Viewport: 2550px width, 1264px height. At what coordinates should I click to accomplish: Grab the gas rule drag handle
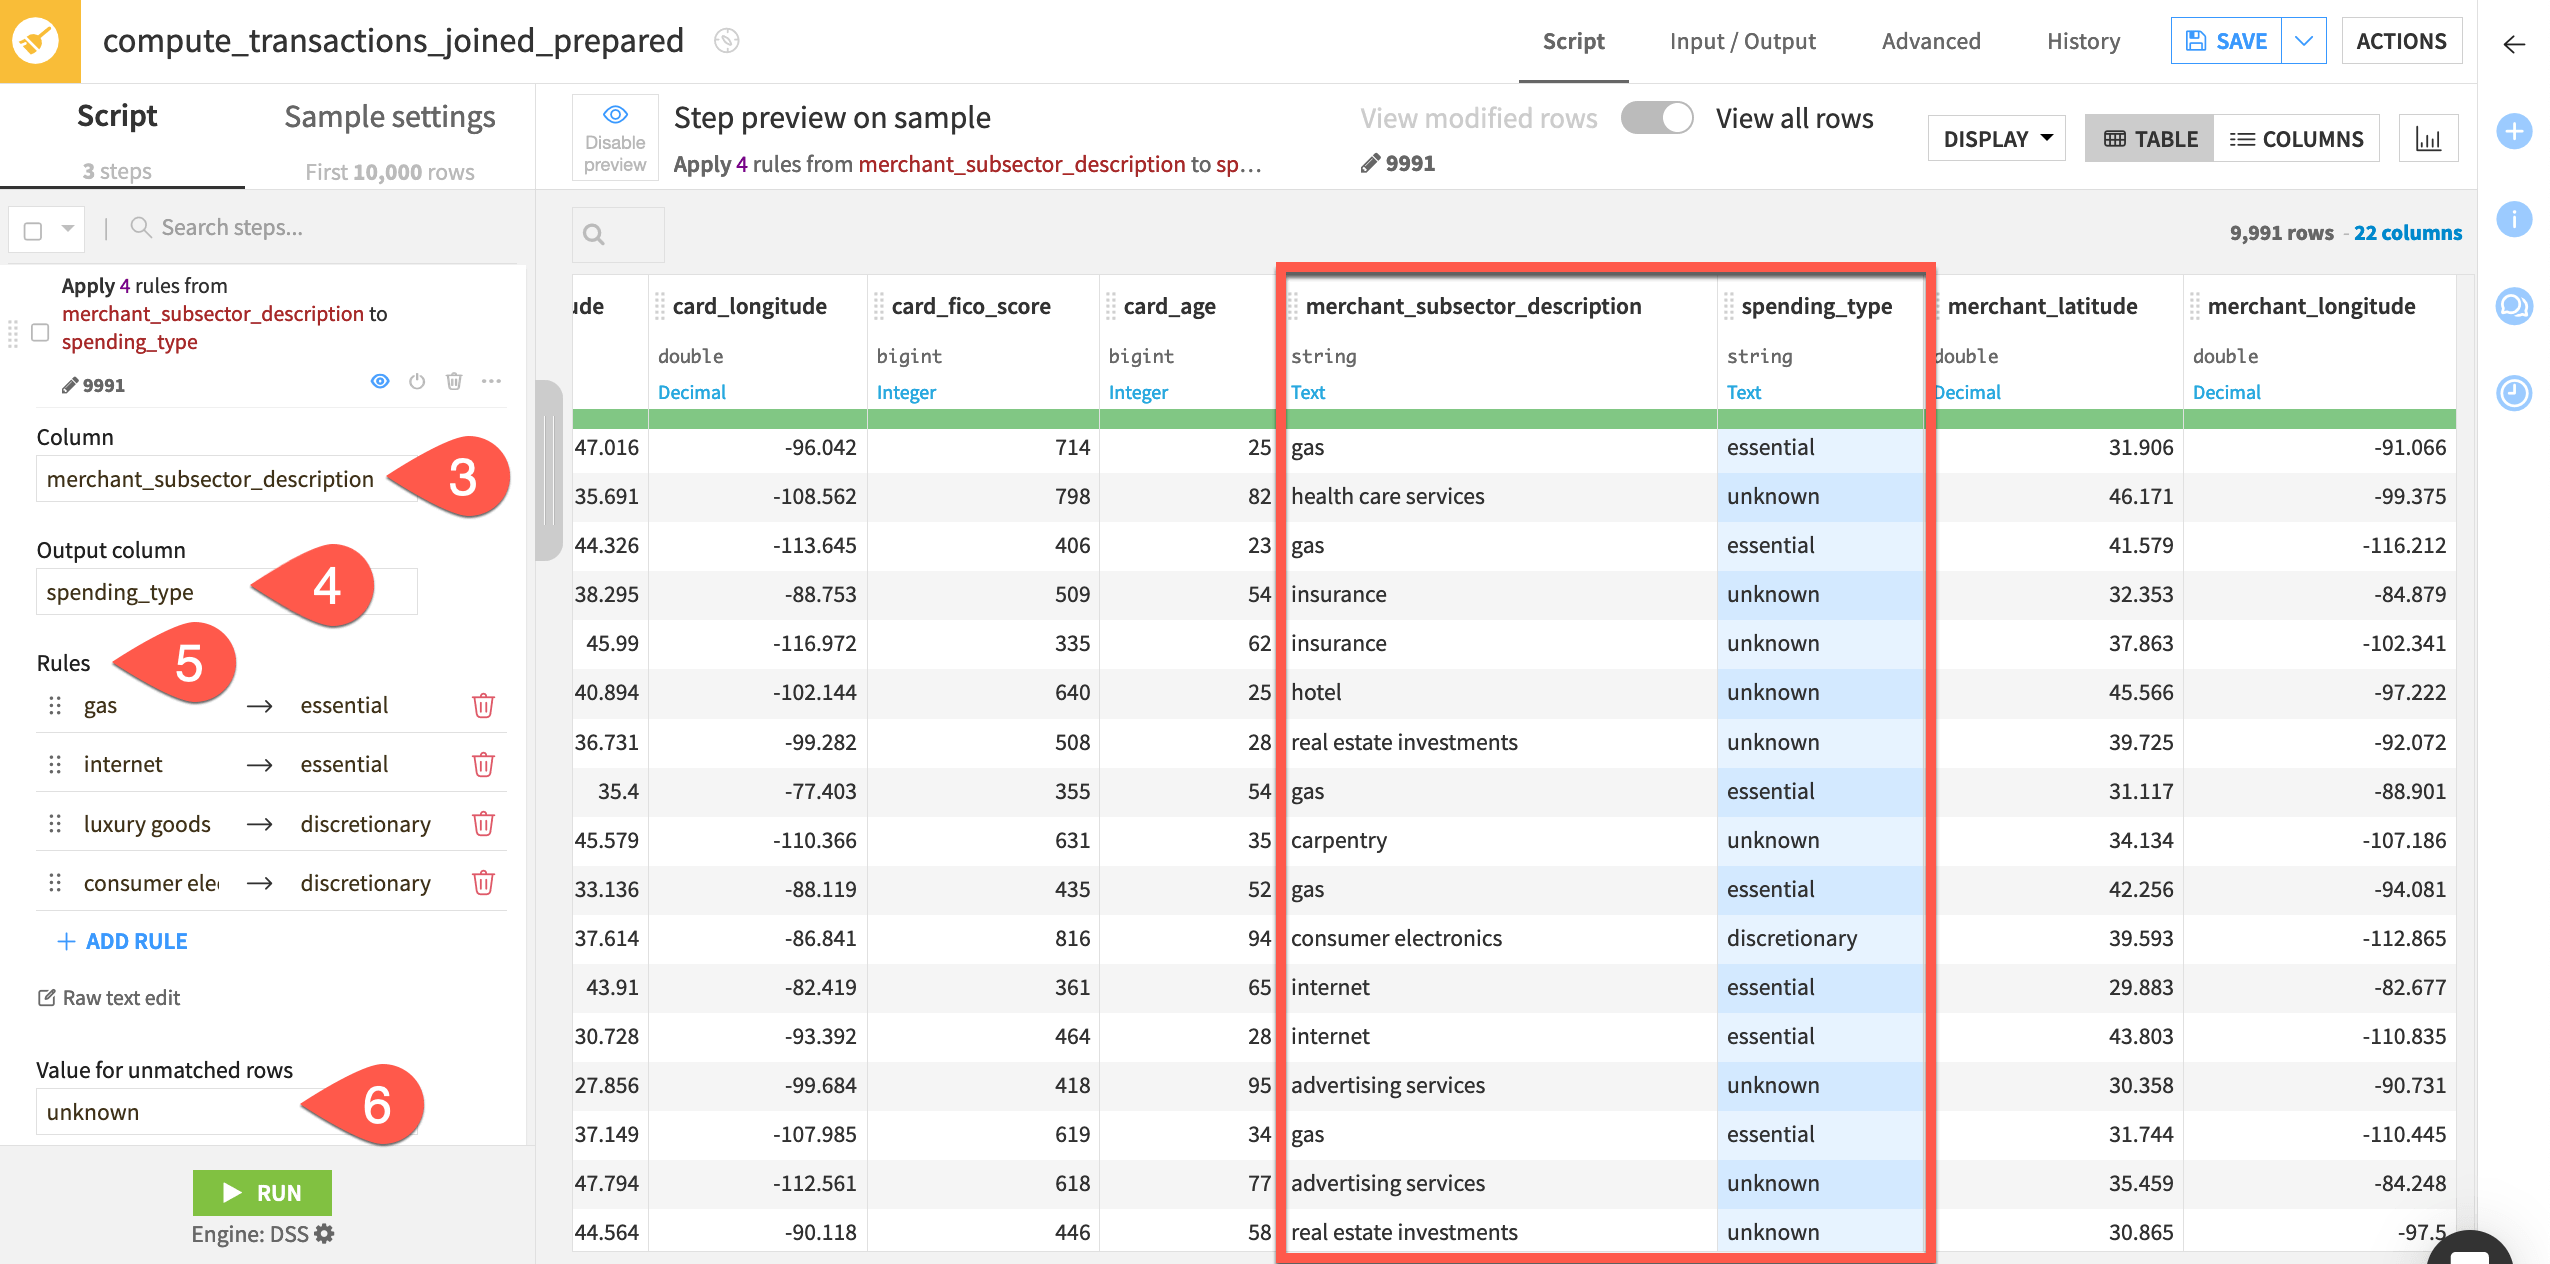click(55, 706)
